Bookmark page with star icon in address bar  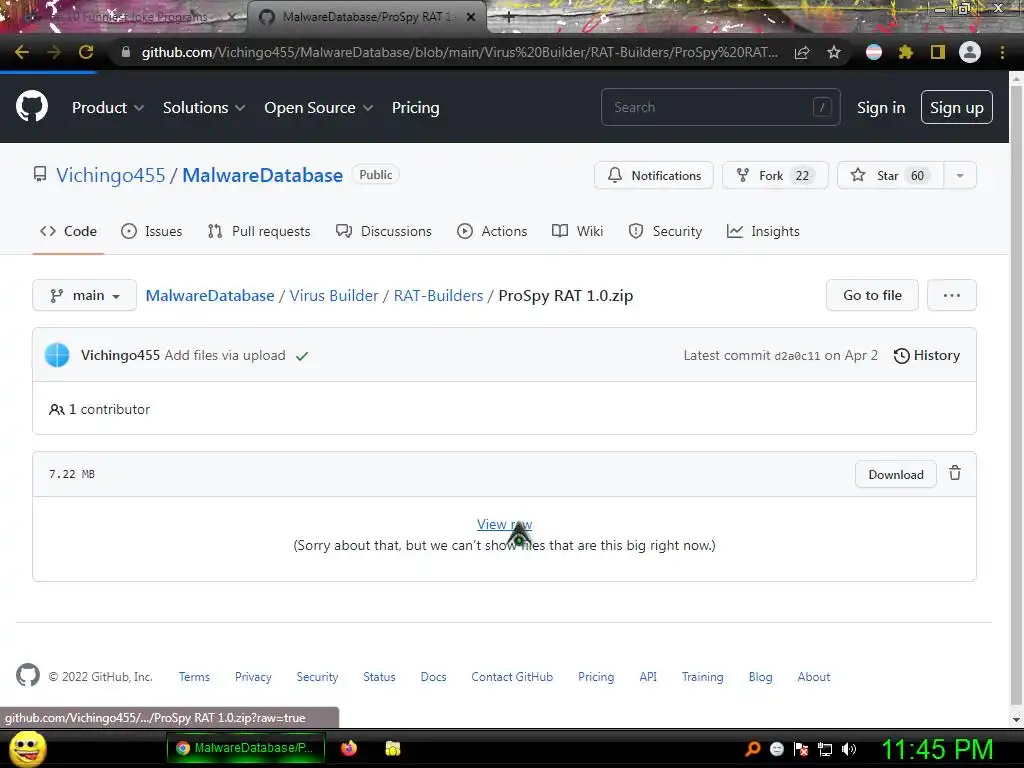click(834, 52)
